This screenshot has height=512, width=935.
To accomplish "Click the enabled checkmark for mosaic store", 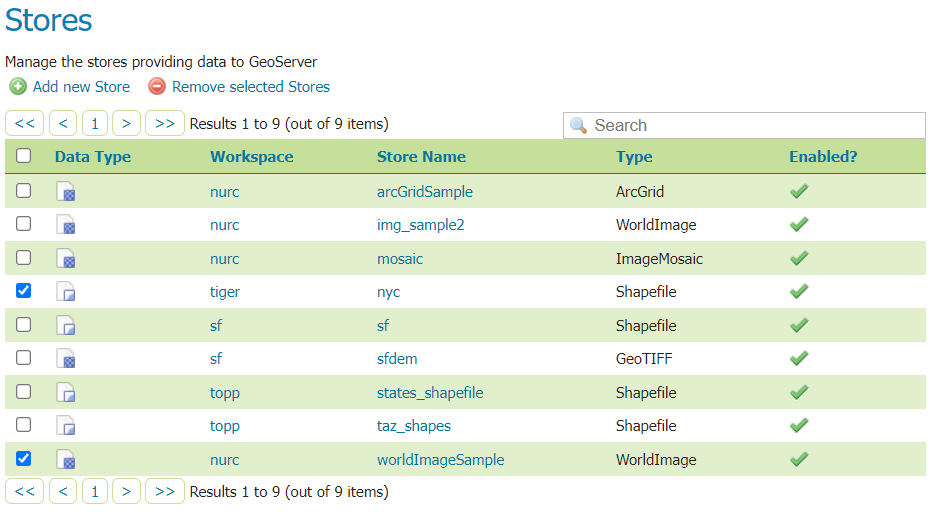I will [798, 259].
